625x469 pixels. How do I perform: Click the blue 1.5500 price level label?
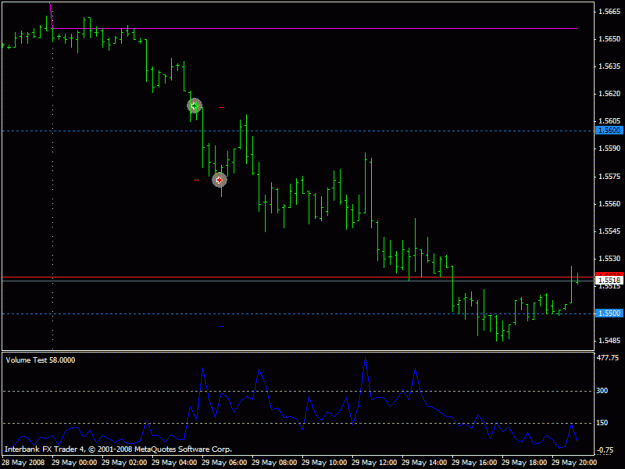point(609,313)
